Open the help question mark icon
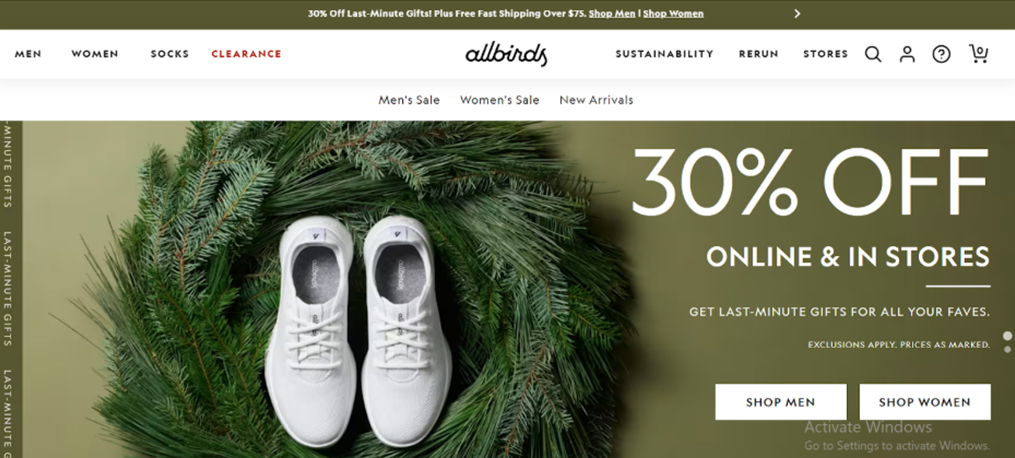Viewport: 1015px width, 458px height. pos(941,54)
